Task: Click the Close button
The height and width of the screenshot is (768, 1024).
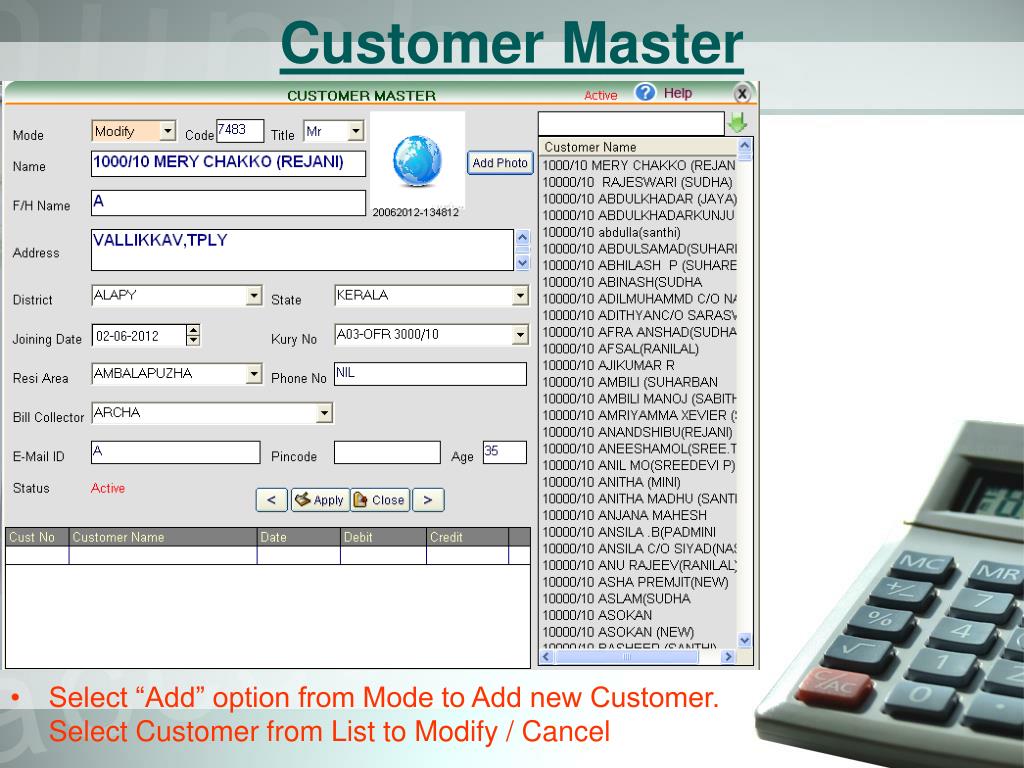Action: [x=380, y=500]
